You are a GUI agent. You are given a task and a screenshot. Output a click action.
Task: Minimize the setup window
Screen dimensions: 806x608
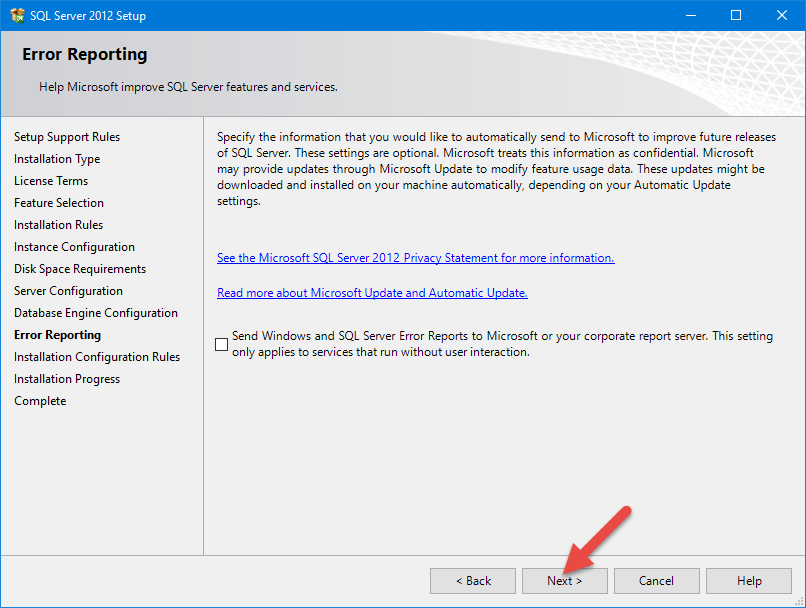pyautogui.click(x=690, y=15)
